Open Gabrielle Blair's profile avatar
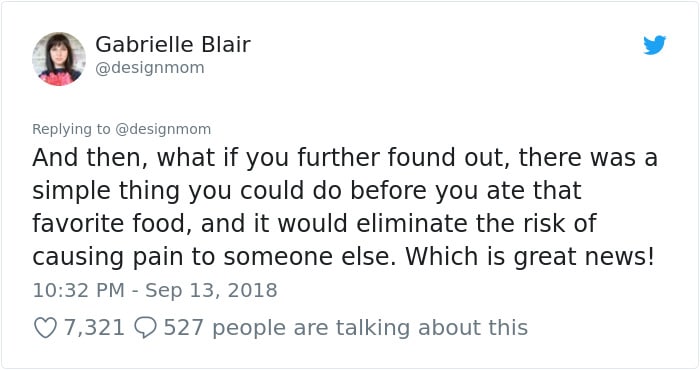 pyautogui.click(x=58, y=59)
